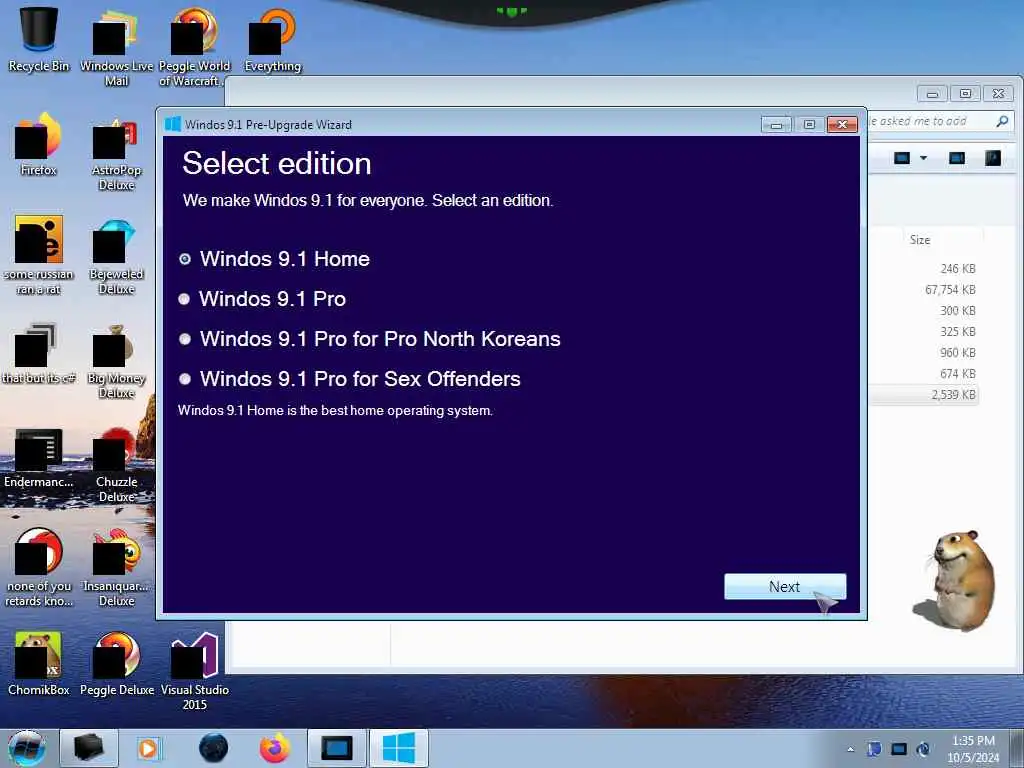Viewport: 1024px width, 768px height.
Task: Launch Peggle World of Warcraft shortcut
Action: pos(194,47)
